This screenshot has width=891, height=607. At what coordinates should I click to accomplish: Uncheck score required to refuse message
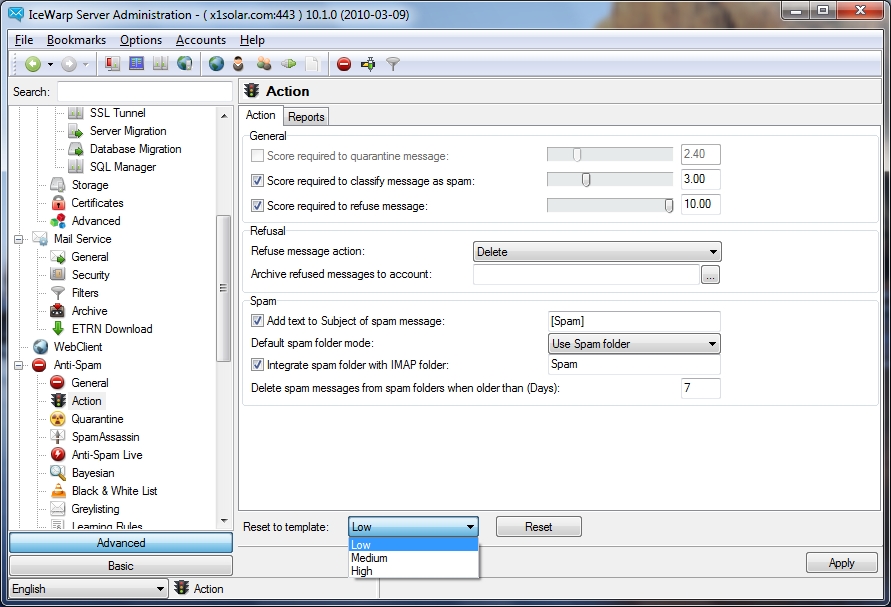pyautogui.click(x=258, y=206)
